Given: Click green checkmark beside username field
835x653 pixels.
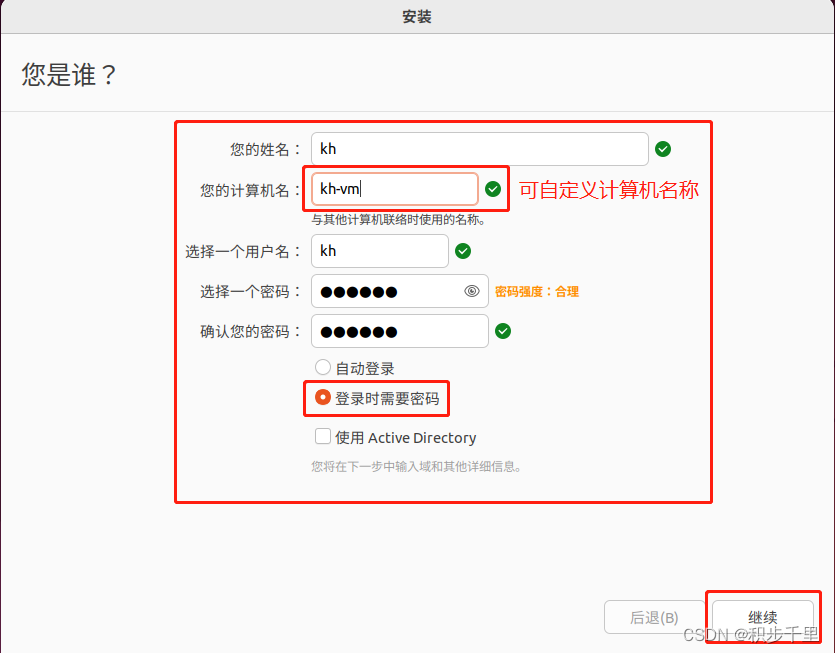Looking at the screenshot, I should coord(463,251).
